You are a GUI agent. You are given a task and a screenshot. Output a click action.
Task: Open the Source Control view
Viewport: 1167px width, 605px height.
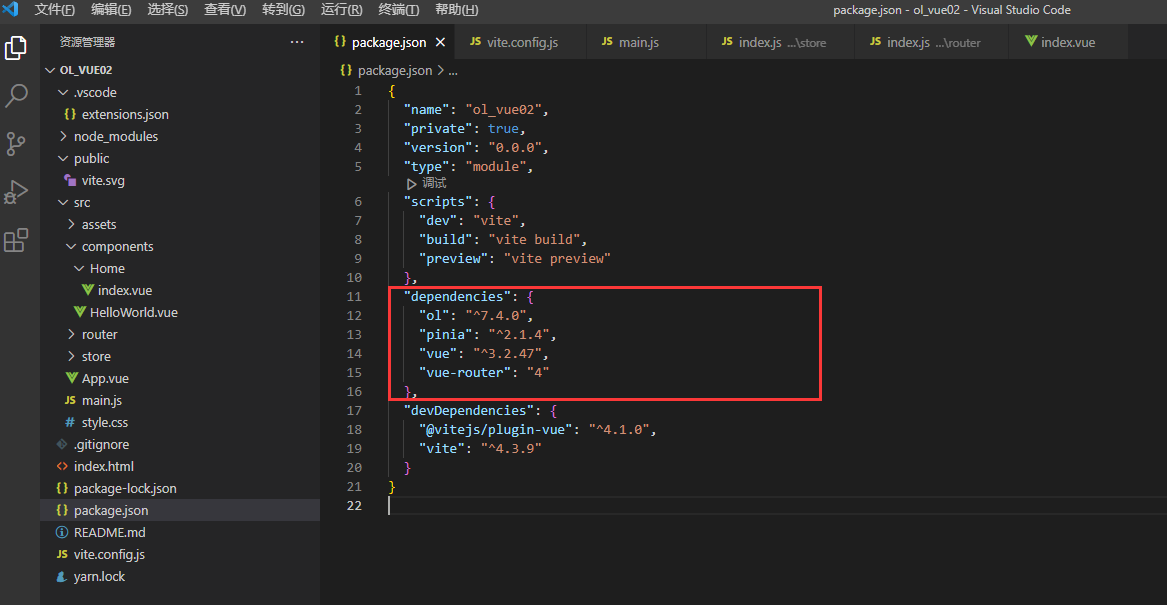click(15, 144)
